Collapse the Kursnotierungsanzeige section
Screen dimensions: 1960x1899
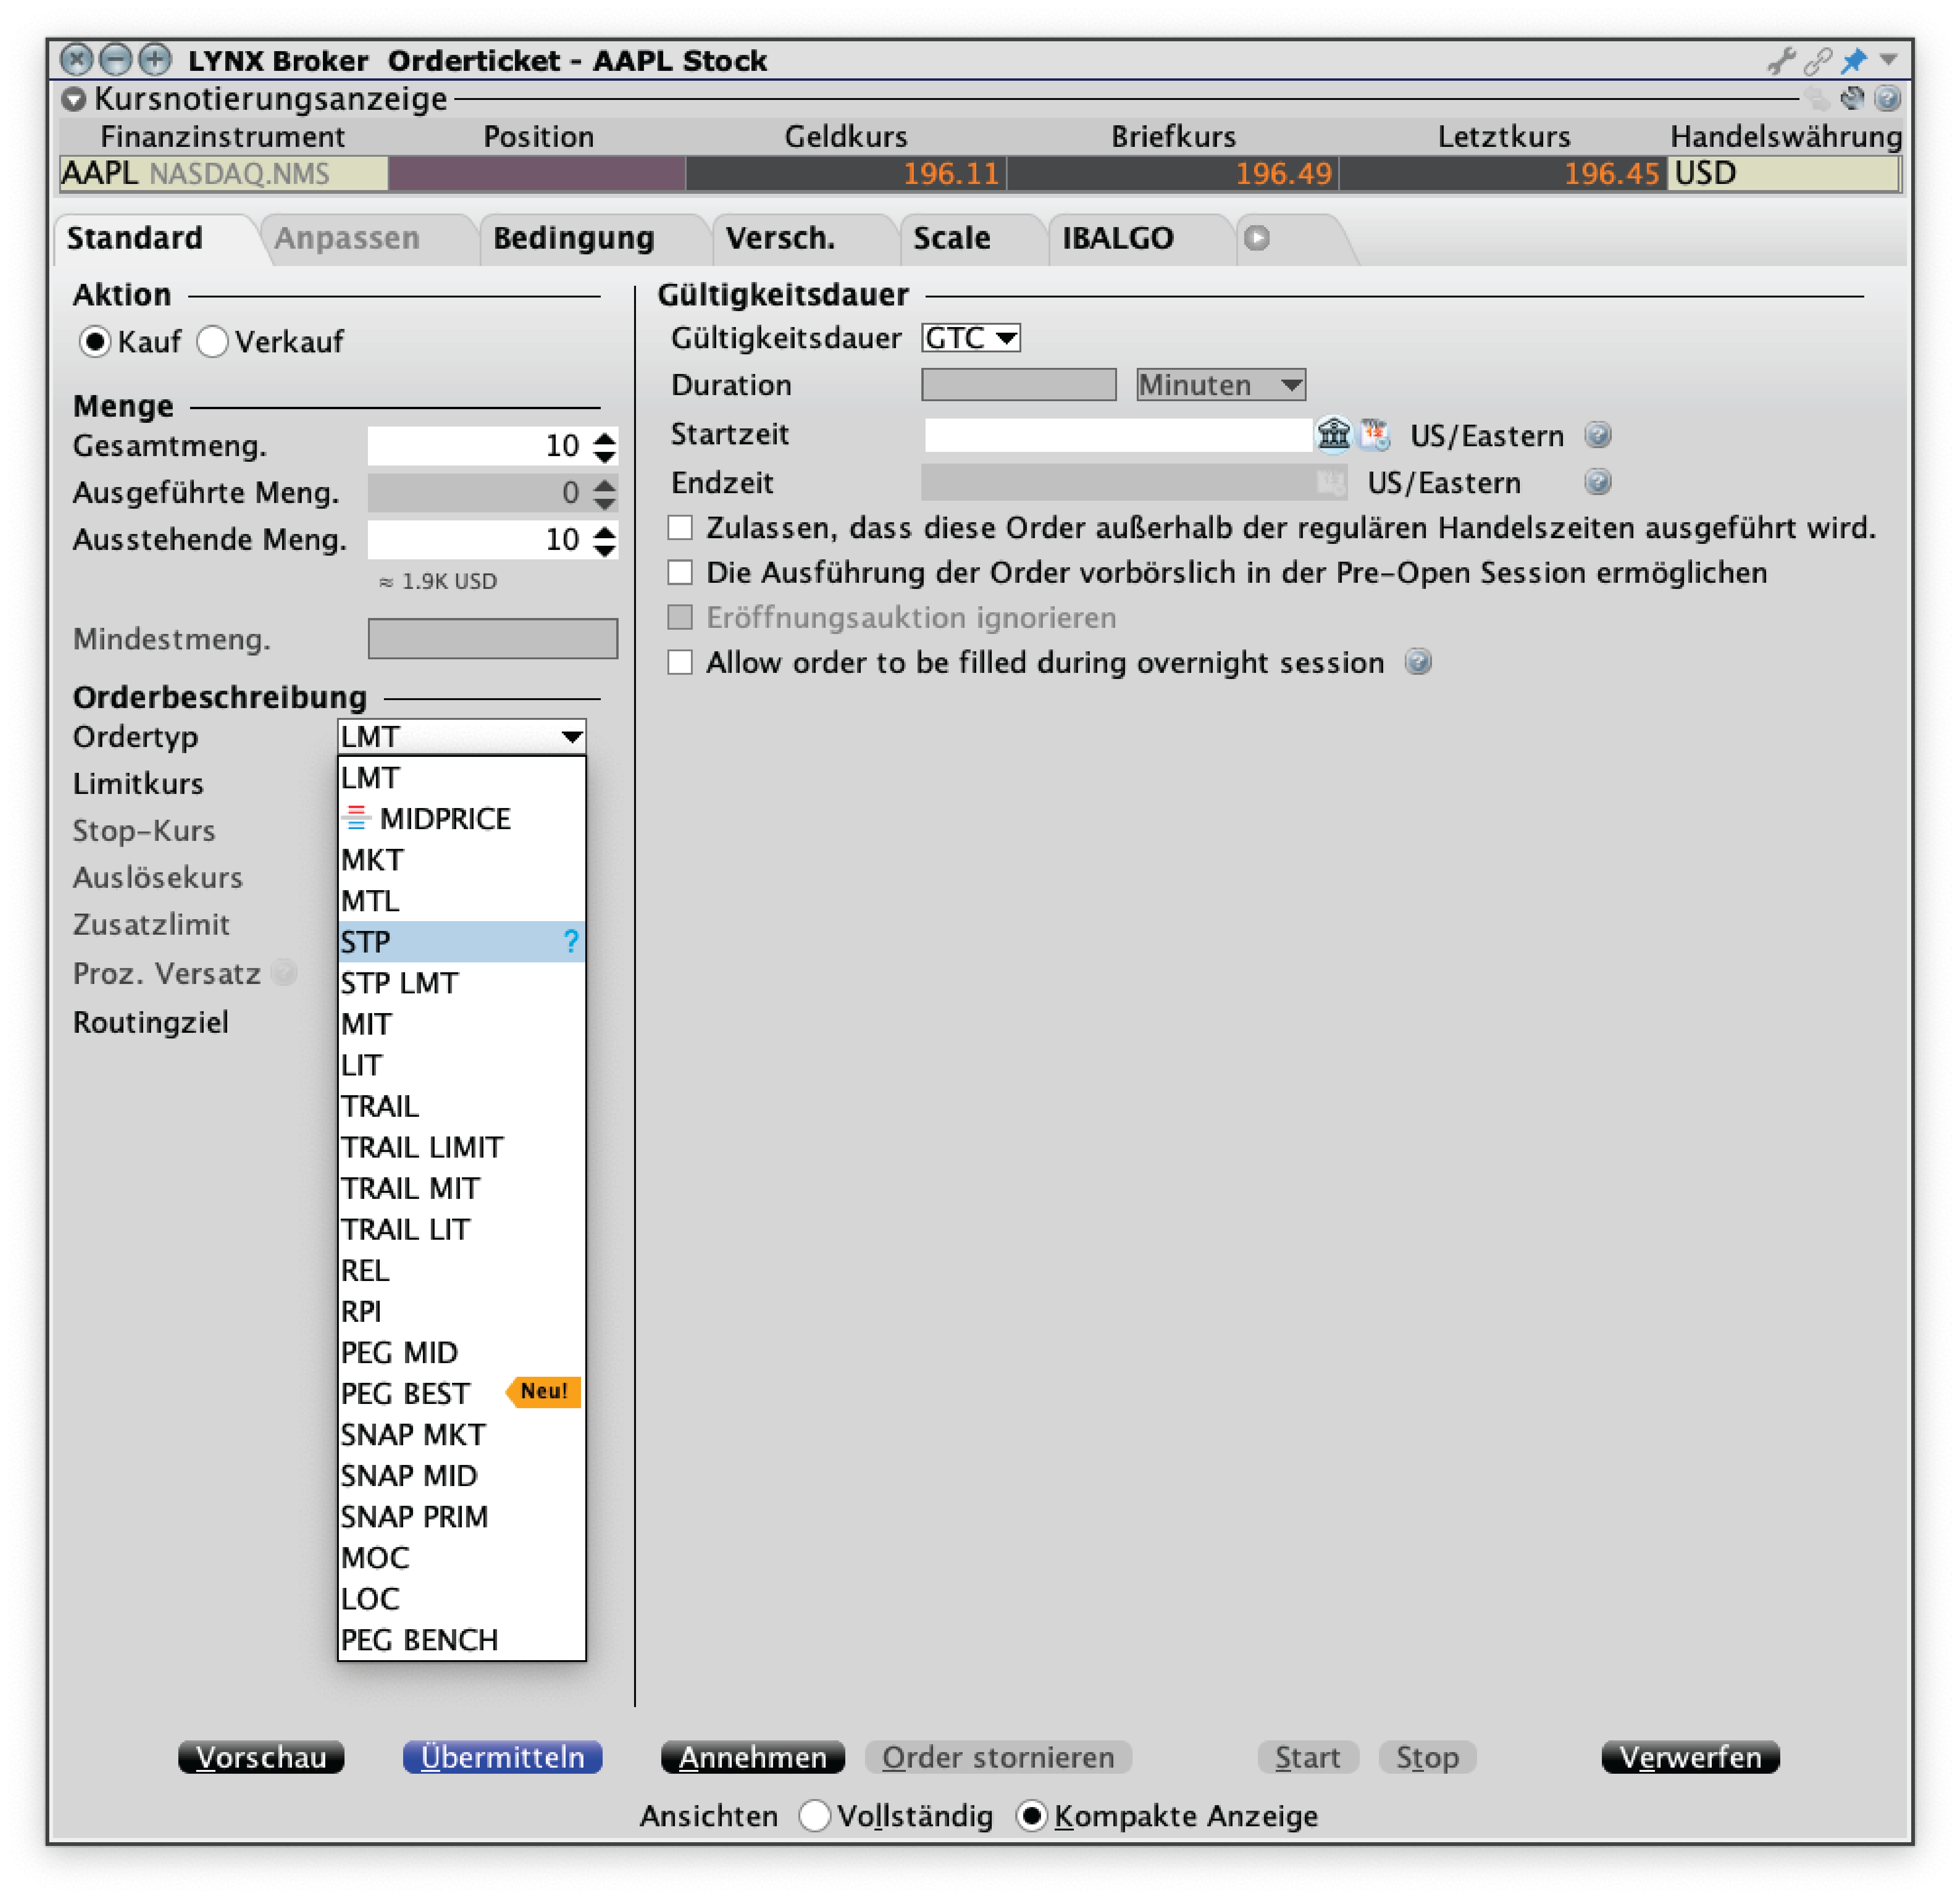point(74,99)
